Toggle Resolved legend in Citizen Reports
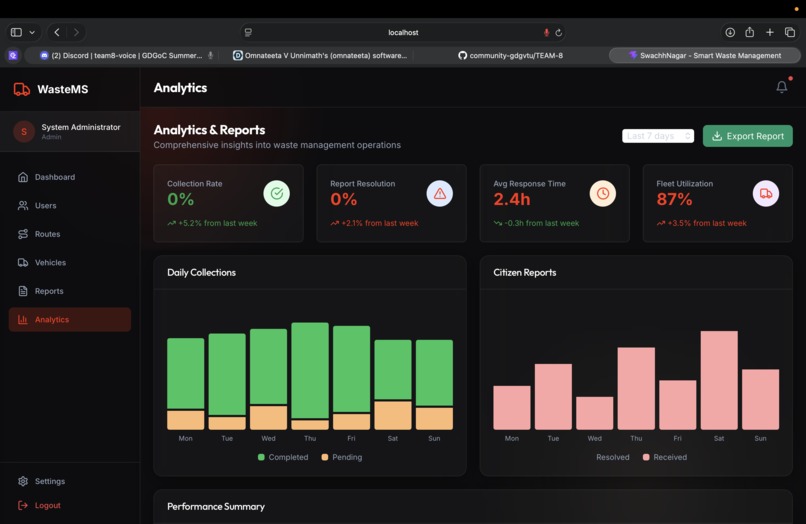 click(x=612, y=457)
